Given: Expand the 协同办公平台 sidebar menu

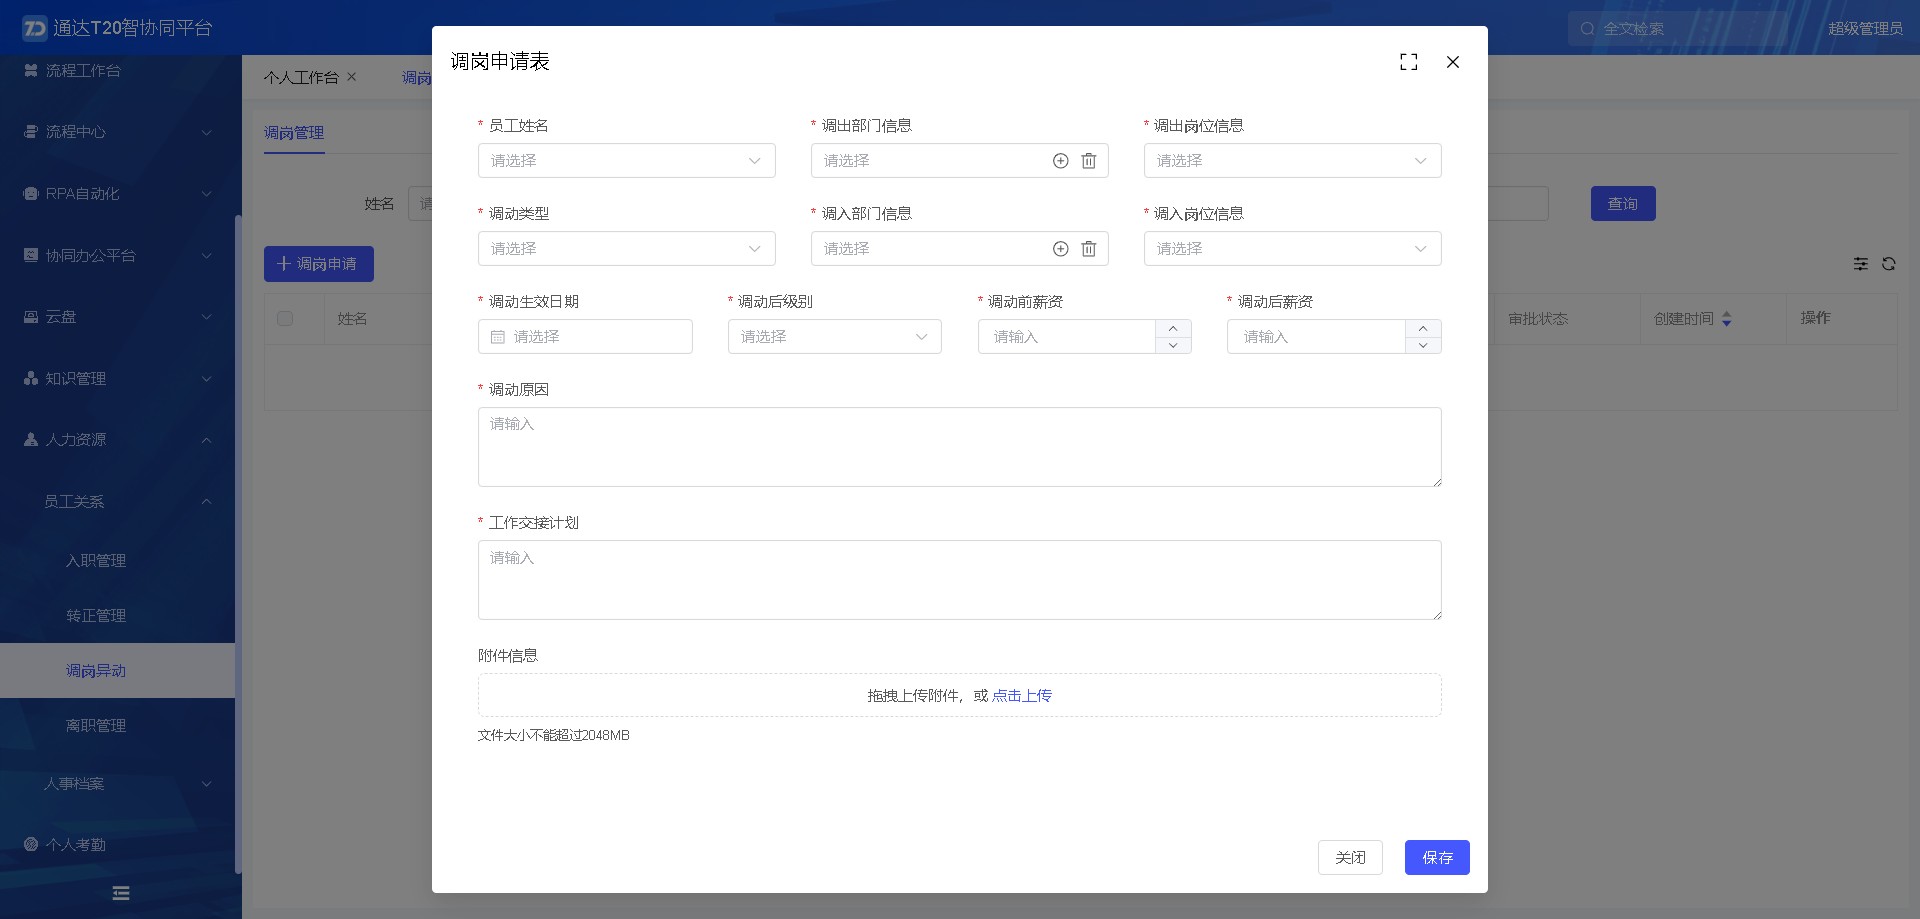Looking at the screenshot, I should (x=207, y=255).
